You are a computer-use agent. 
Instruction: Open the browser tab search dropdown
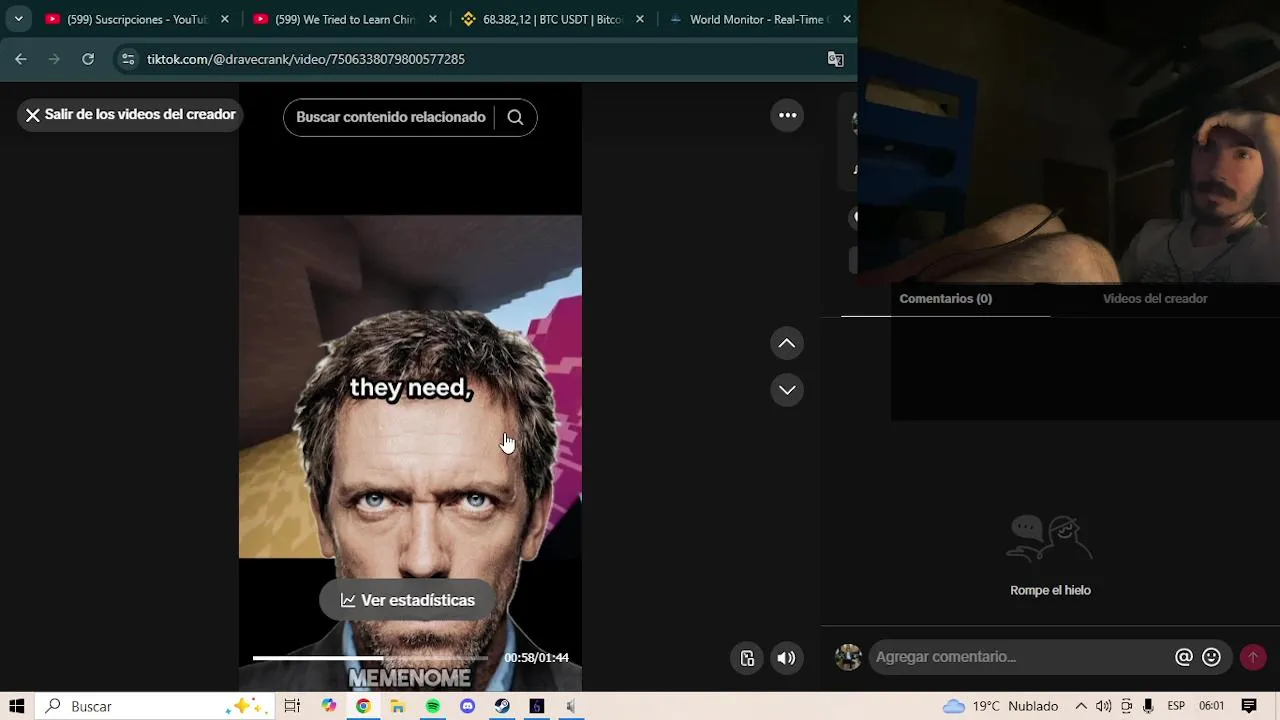[18, 19]
